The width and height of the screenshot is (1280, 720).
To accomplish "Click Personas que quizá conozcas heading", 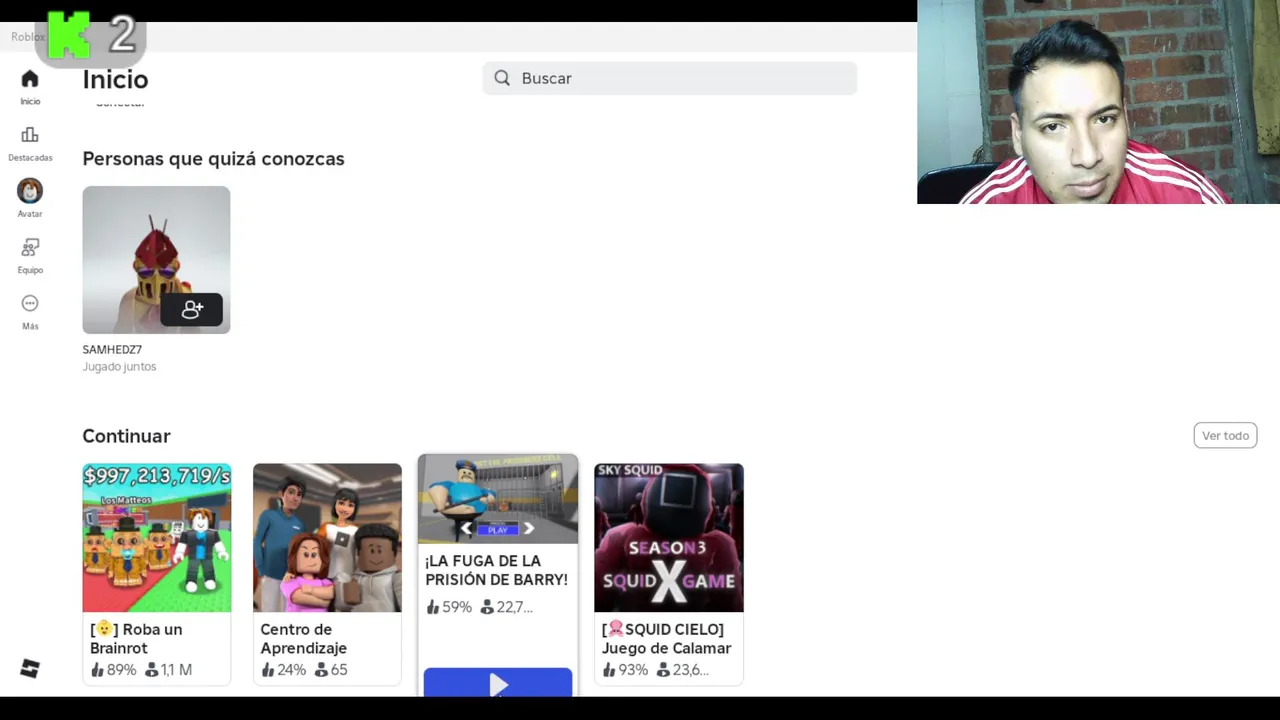I will coord(213,158).
